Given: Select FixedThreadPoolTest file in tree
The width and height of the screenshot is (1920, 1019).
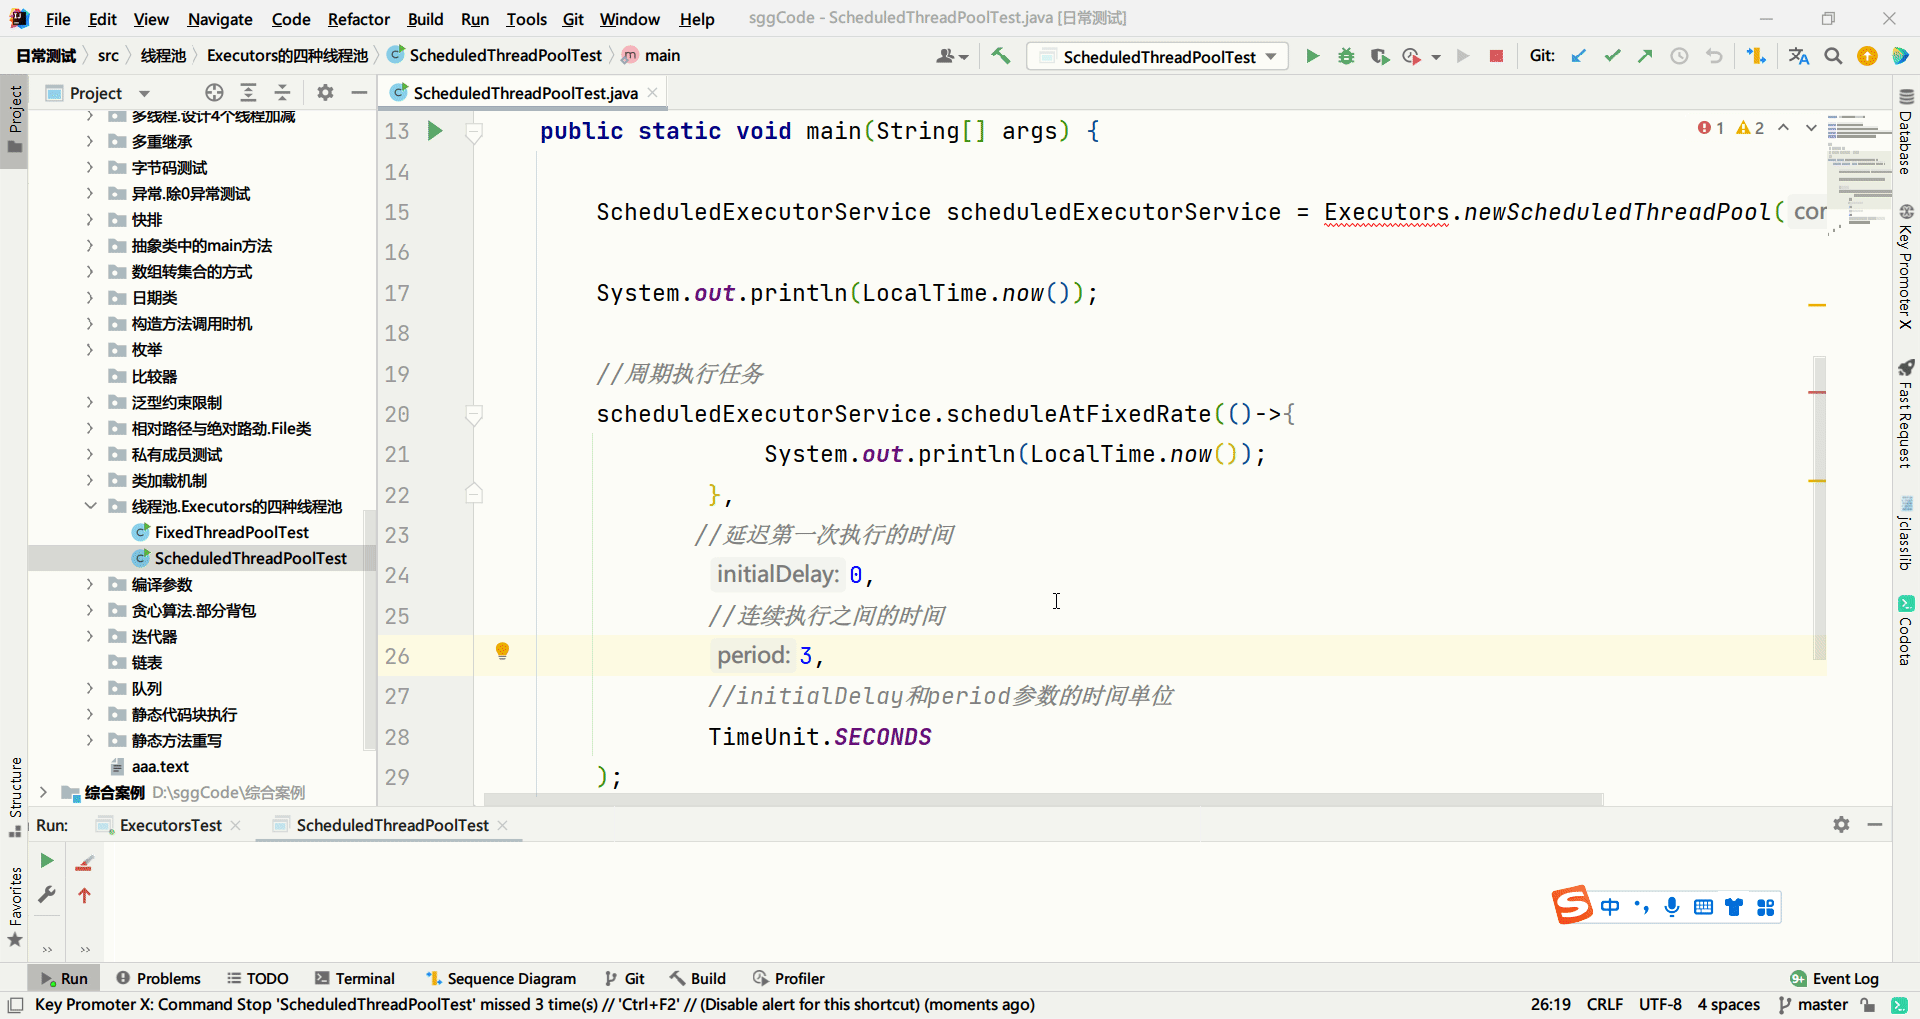Looking at the screenshot, I should pyautogui.click(x=231, y=532).
